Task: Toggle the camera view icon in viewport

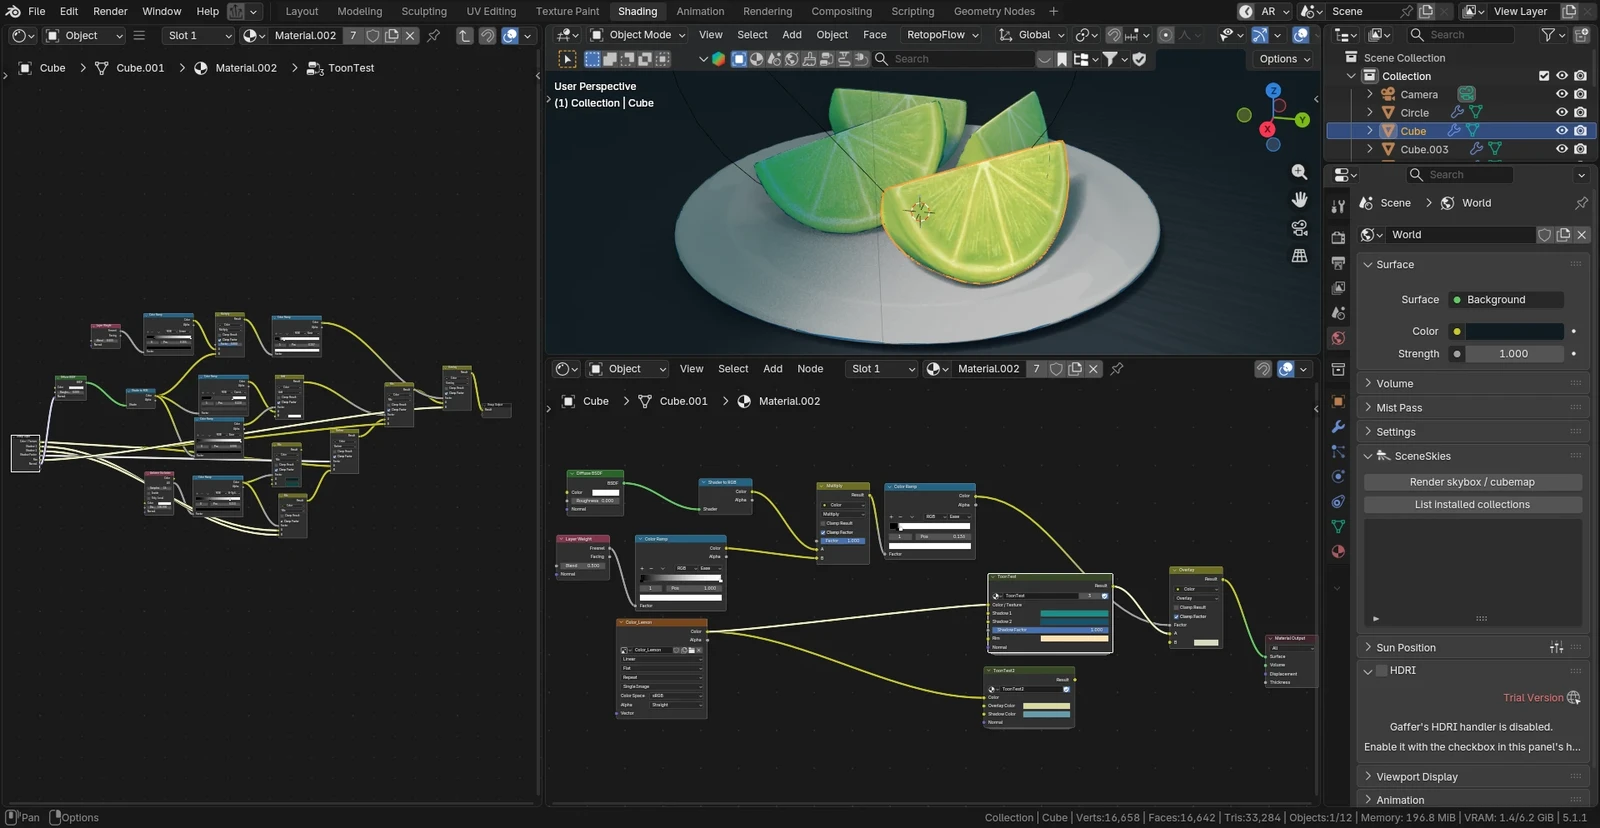Action: [x=1299, y=228]
